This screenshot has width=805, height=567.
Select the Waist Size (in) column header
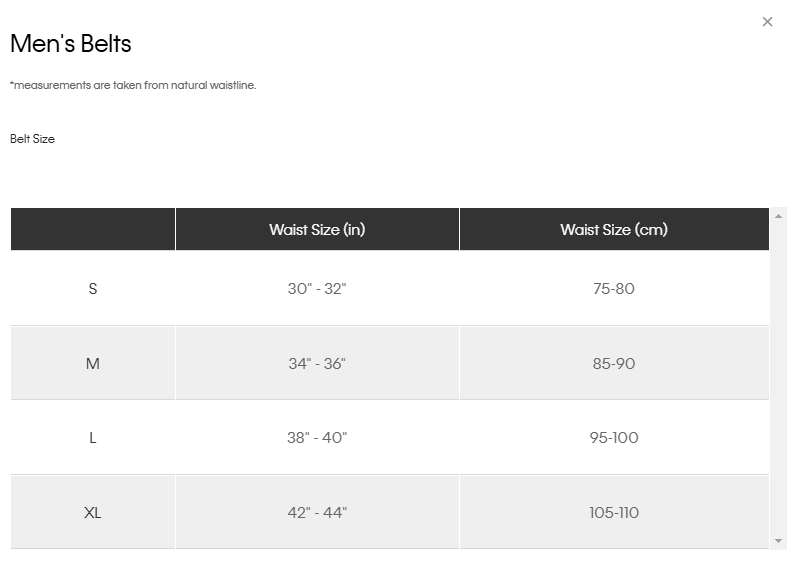(x=317, y=229)
